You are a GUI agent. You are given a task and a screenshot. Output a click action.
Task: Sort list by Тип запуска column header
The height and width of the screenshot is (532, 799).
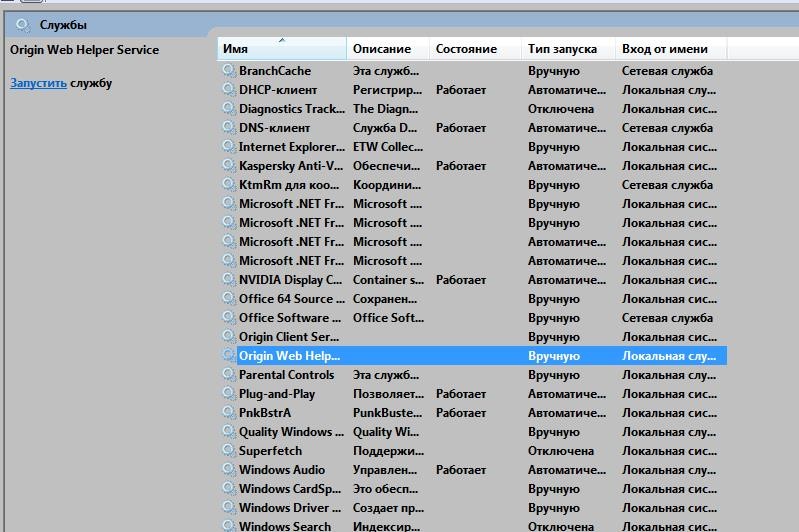pyautogui.click(x=566, y=49)
